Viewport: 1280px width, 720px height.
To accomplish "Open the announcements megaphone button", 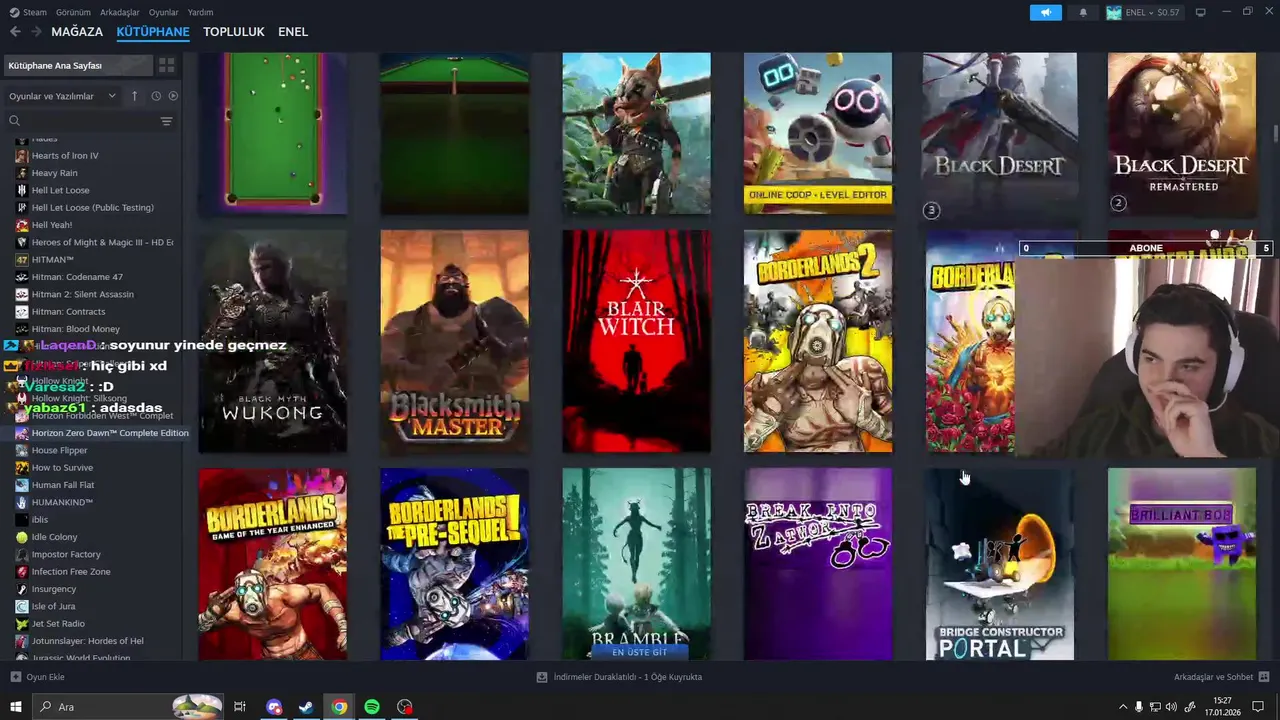I will click(1045, 12).
